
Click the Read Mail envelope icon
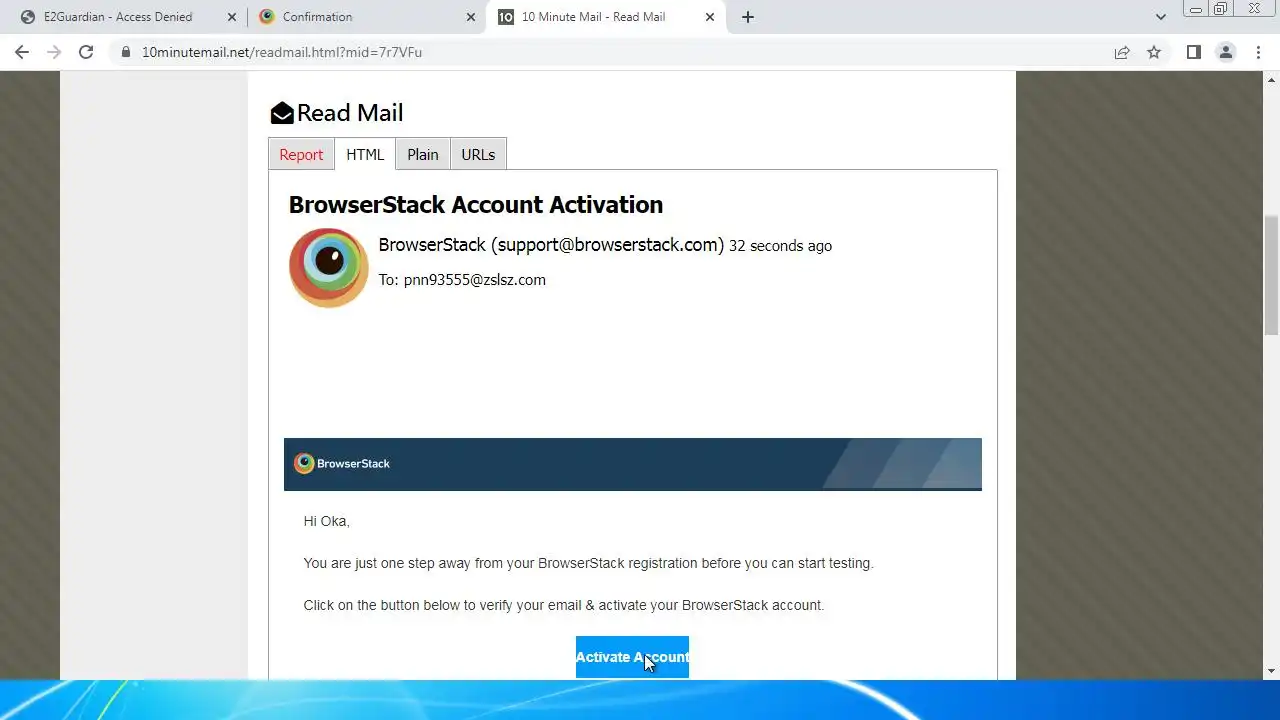(282, 113)
